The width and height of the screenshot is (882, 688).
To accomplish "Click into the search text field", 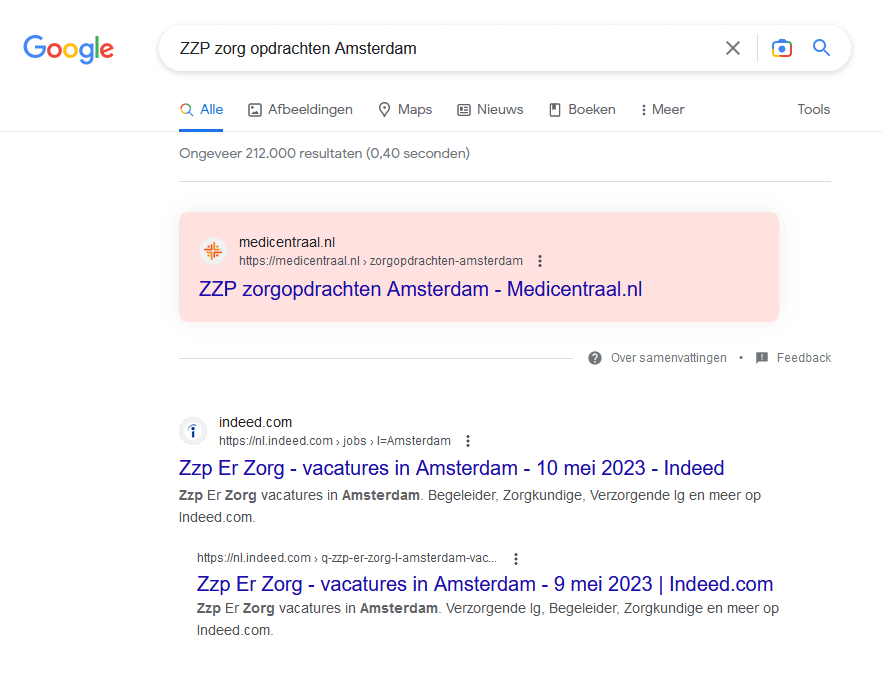I will coord(440,48).
